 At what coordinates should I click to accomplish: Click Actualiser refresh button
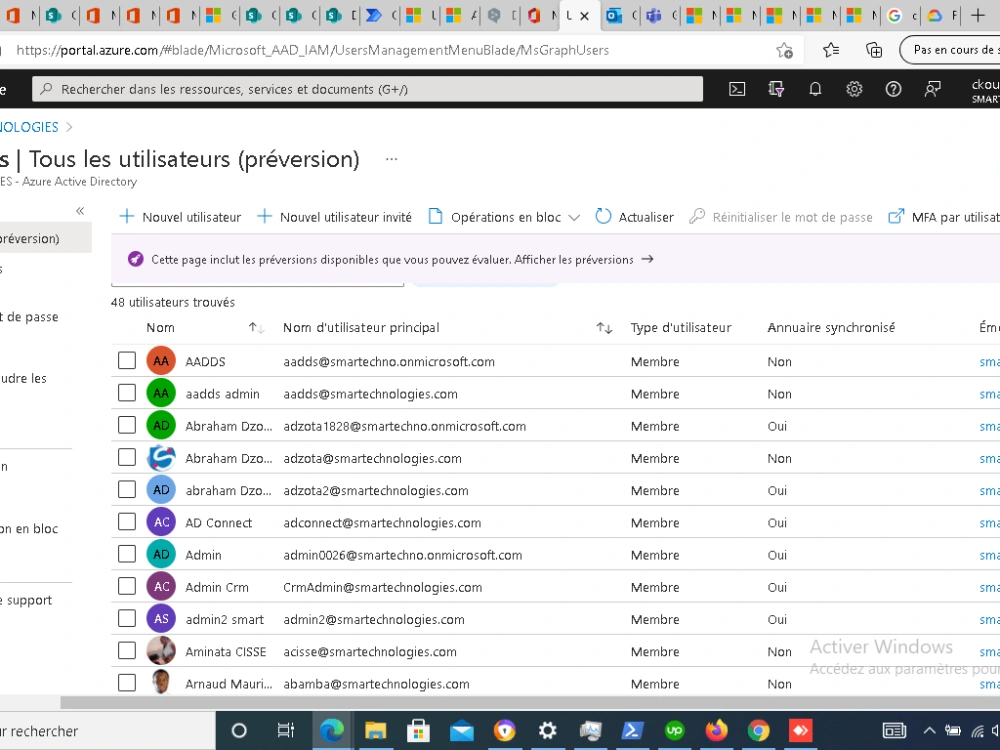pyautogui.click(x=635, y=217)
